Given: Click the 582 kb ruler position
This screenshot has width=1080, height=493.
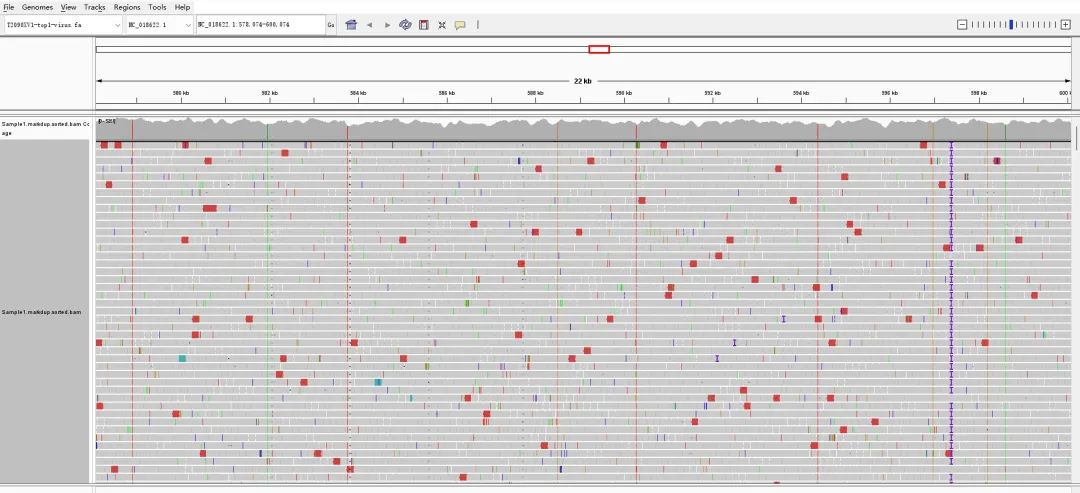Looking at the screenshot, I should coord(269,92).
